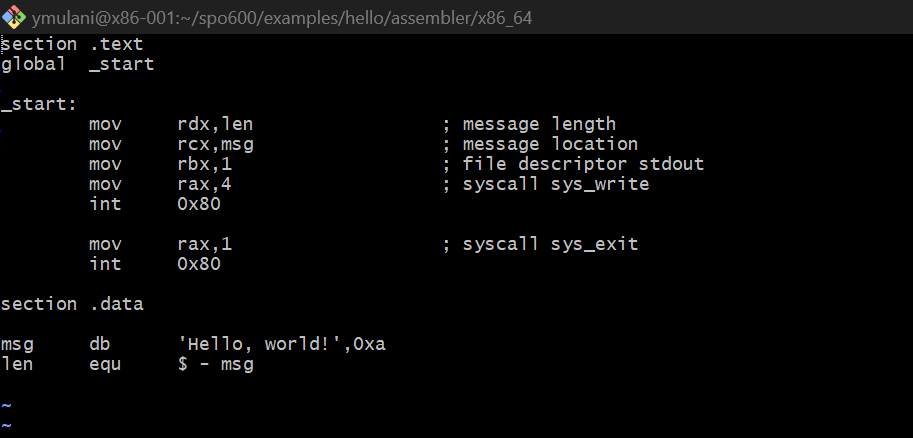Click the '; syscall sys_write' comment
This screenshot has height=438, width=913.
point(546,184)
